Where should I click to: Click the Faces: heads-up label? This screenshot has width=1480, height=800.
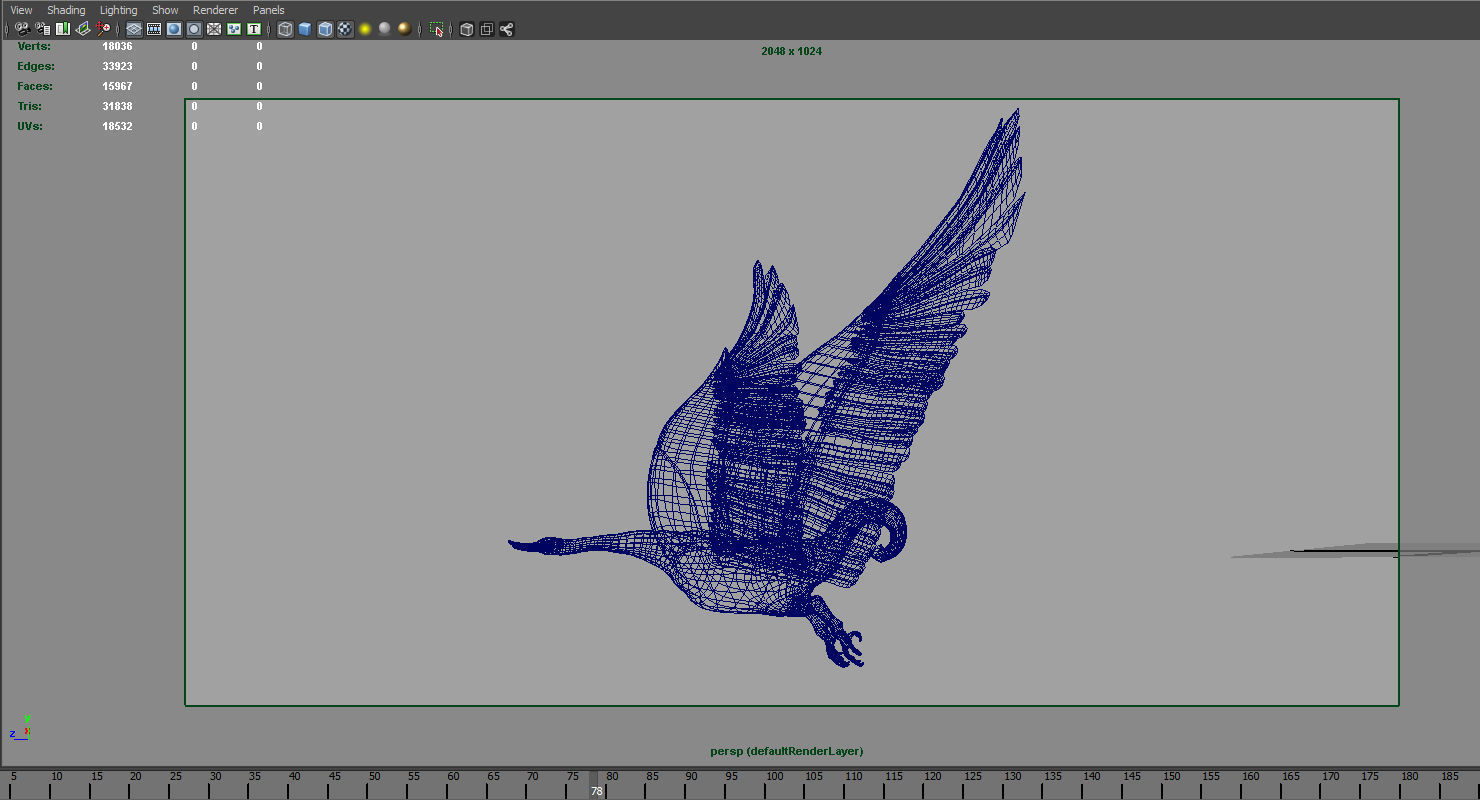pos(35,86)
